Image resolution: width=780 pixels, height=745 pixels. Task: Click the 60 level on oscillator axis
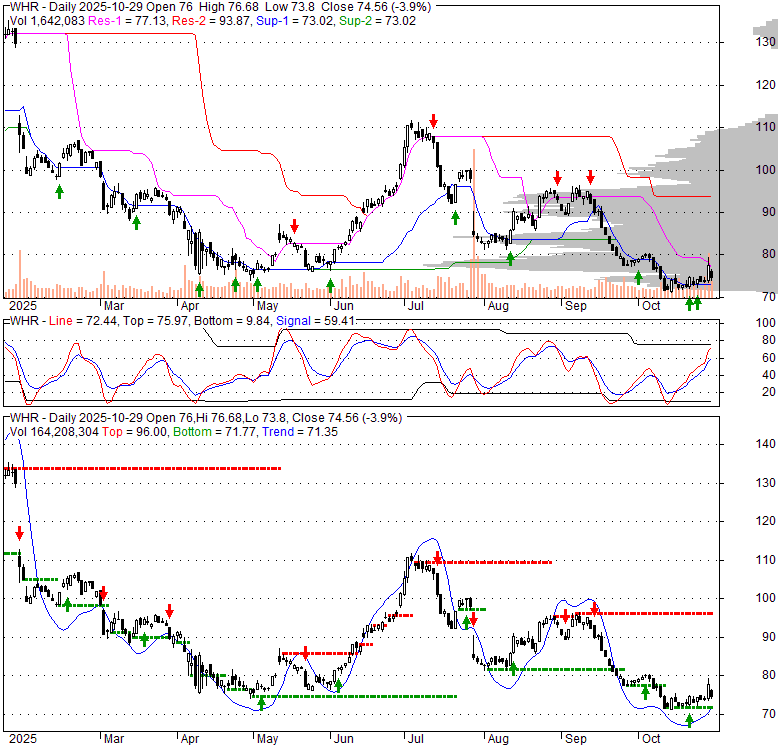tap(769, 358)
